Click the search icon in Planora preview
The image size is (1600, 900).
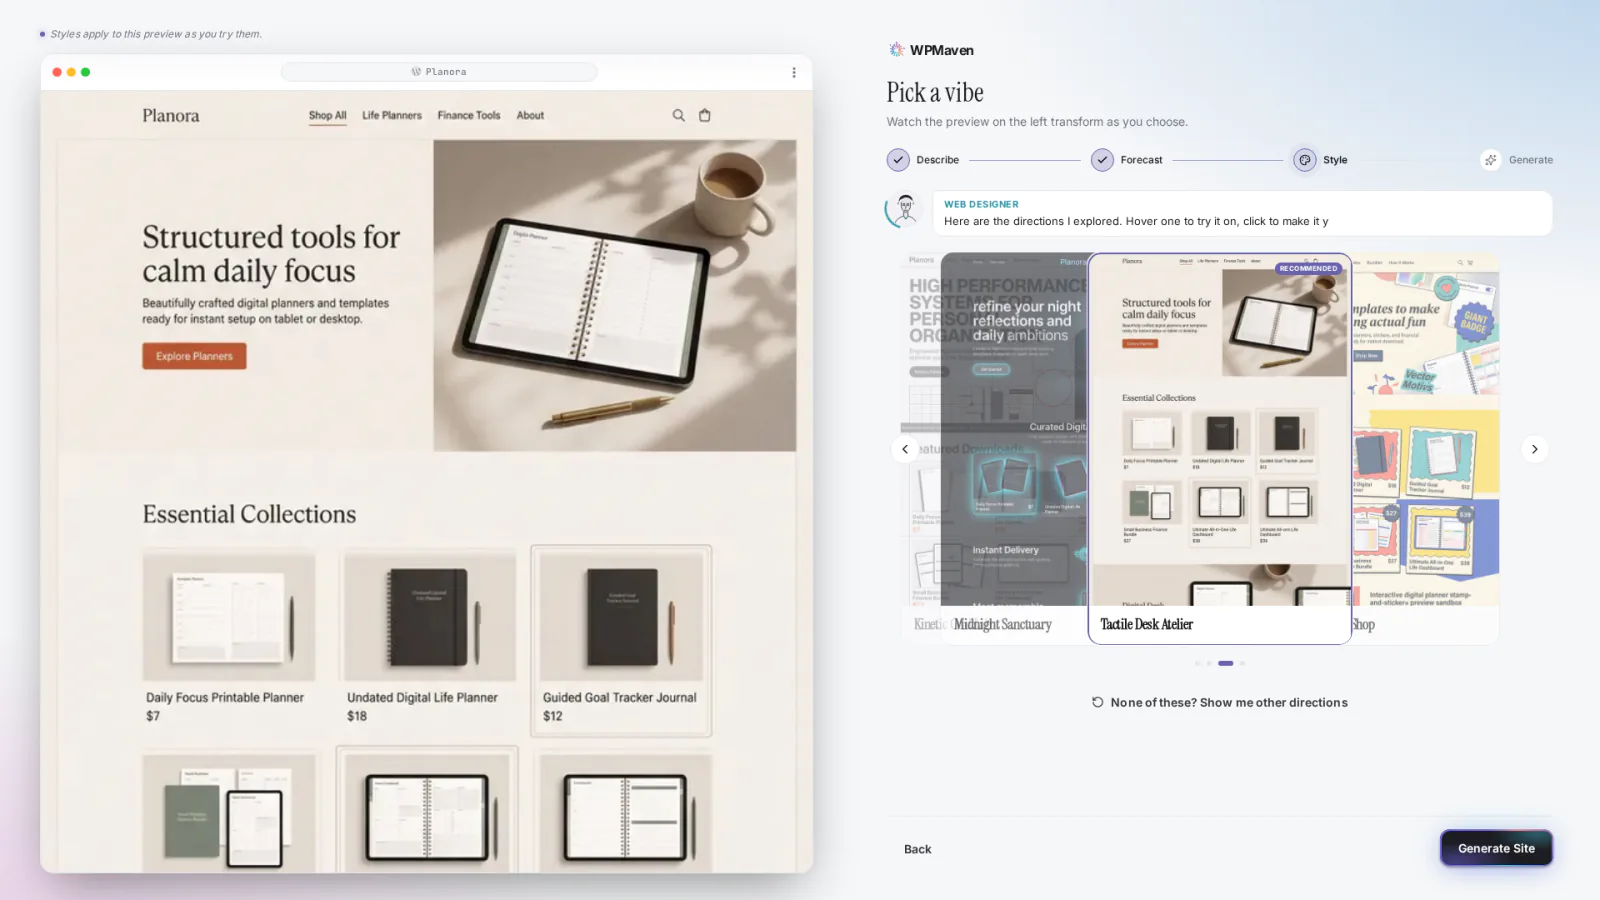(x=678, y=115)
